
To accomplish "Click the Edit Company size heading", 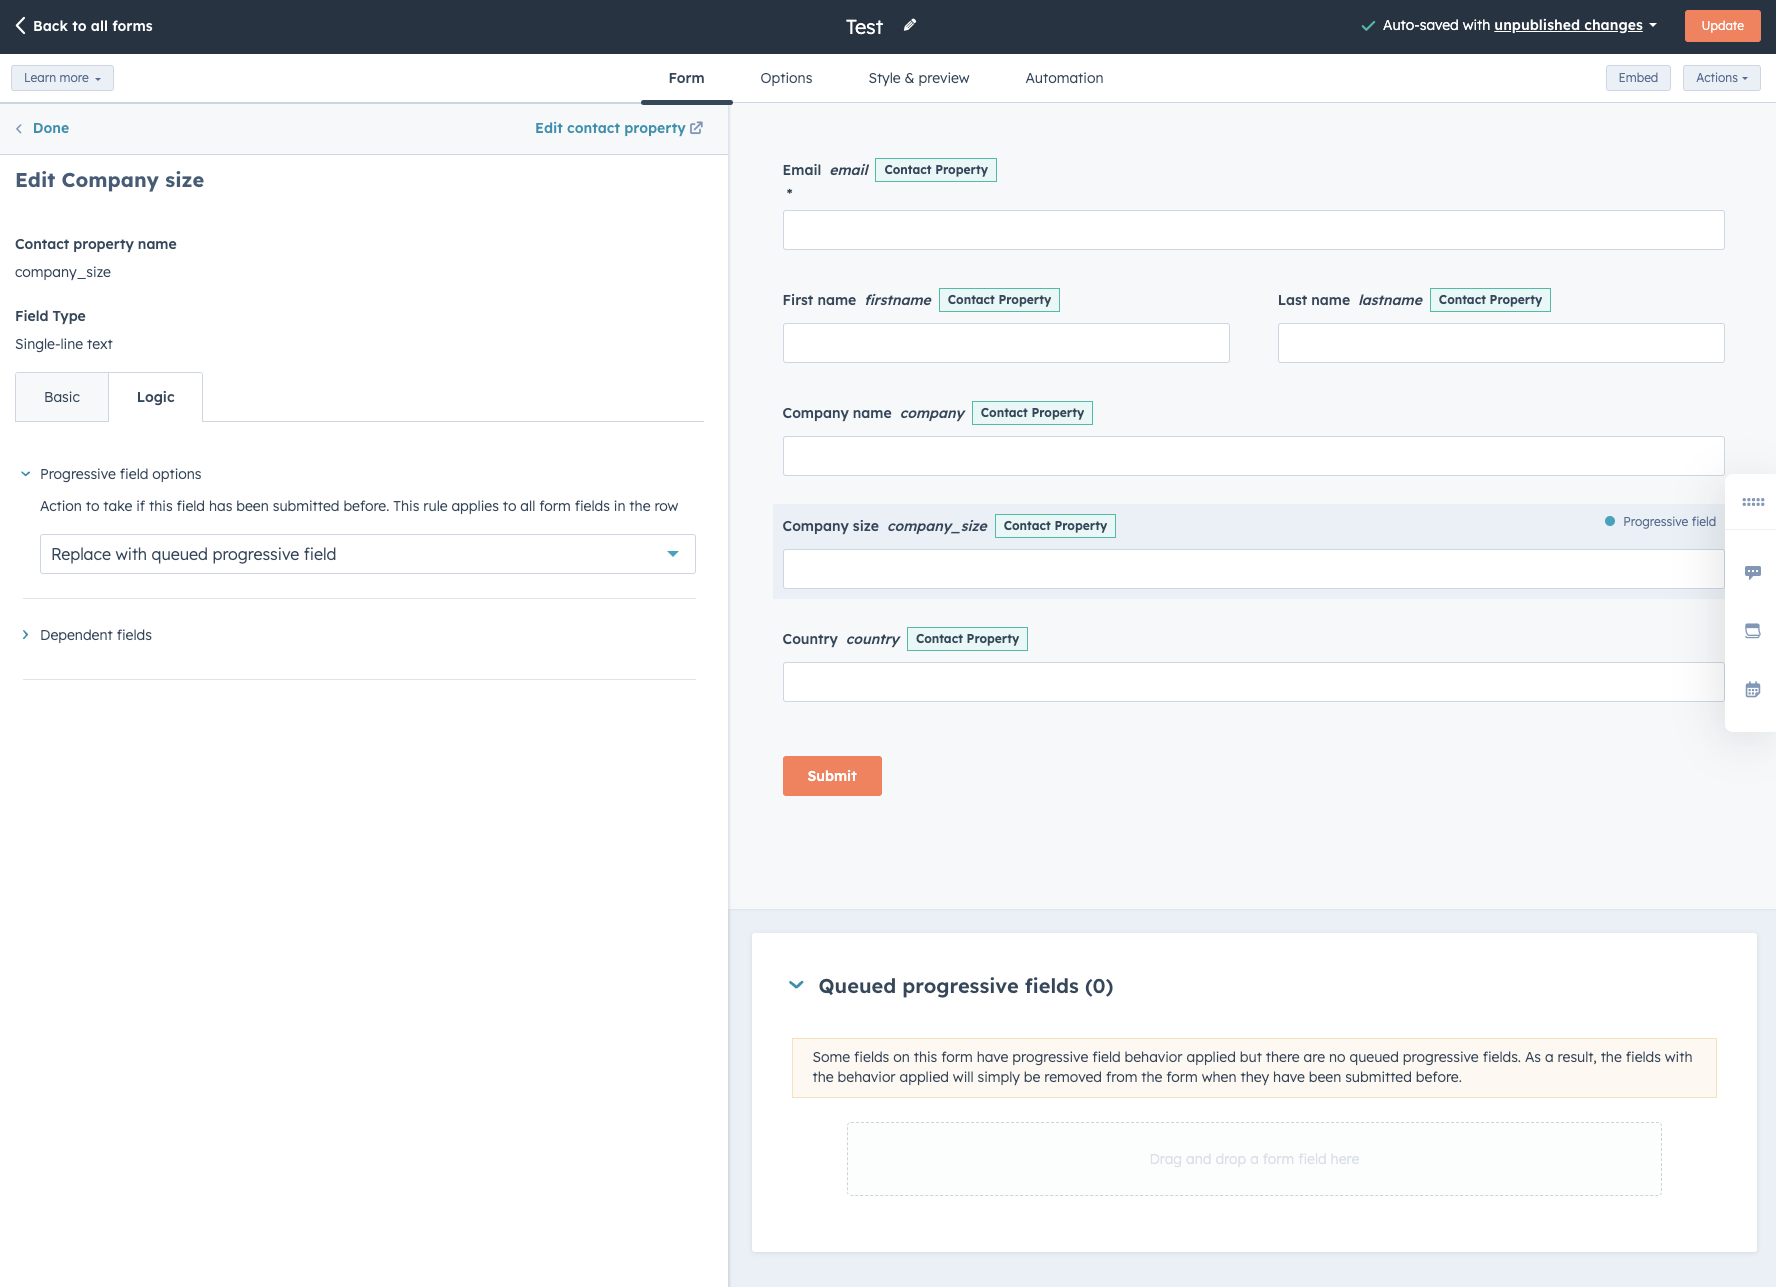I will point(110,180).
